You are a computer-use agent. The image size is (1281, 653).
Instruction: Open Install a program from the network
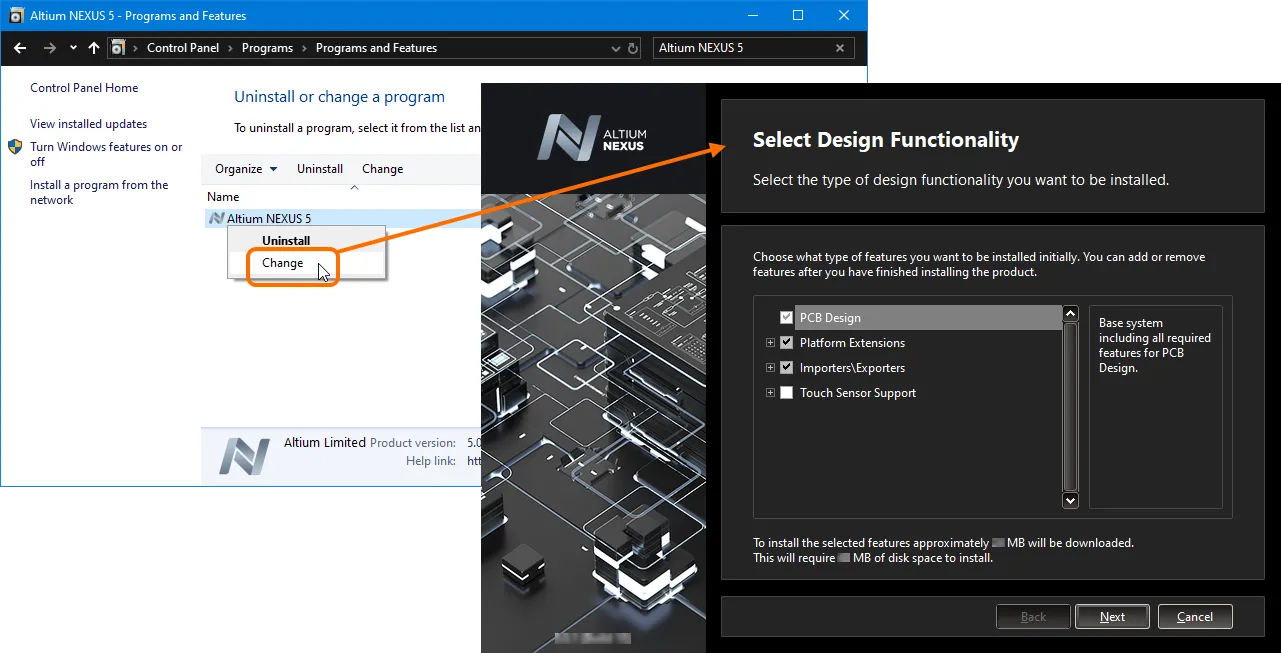(x=99, y=192)
